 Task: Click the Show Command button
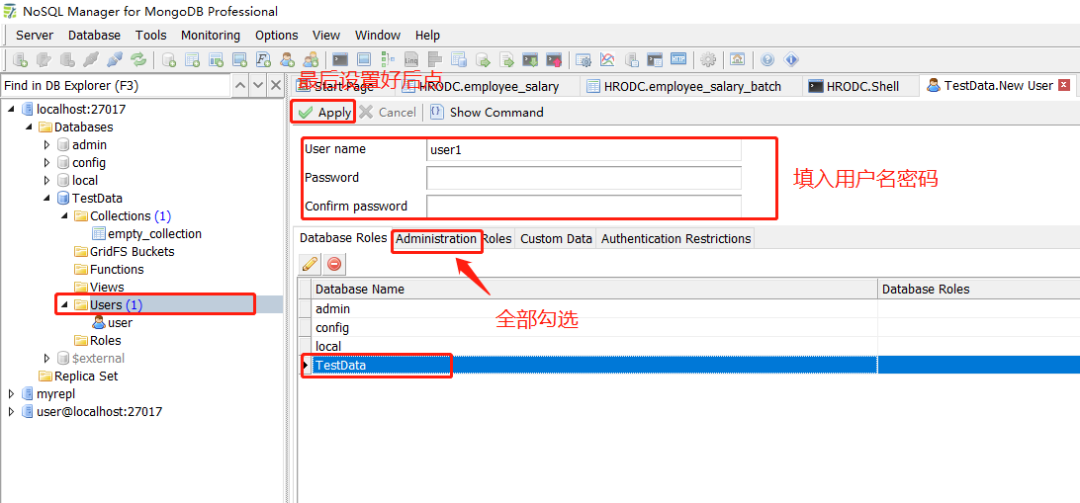487,112
